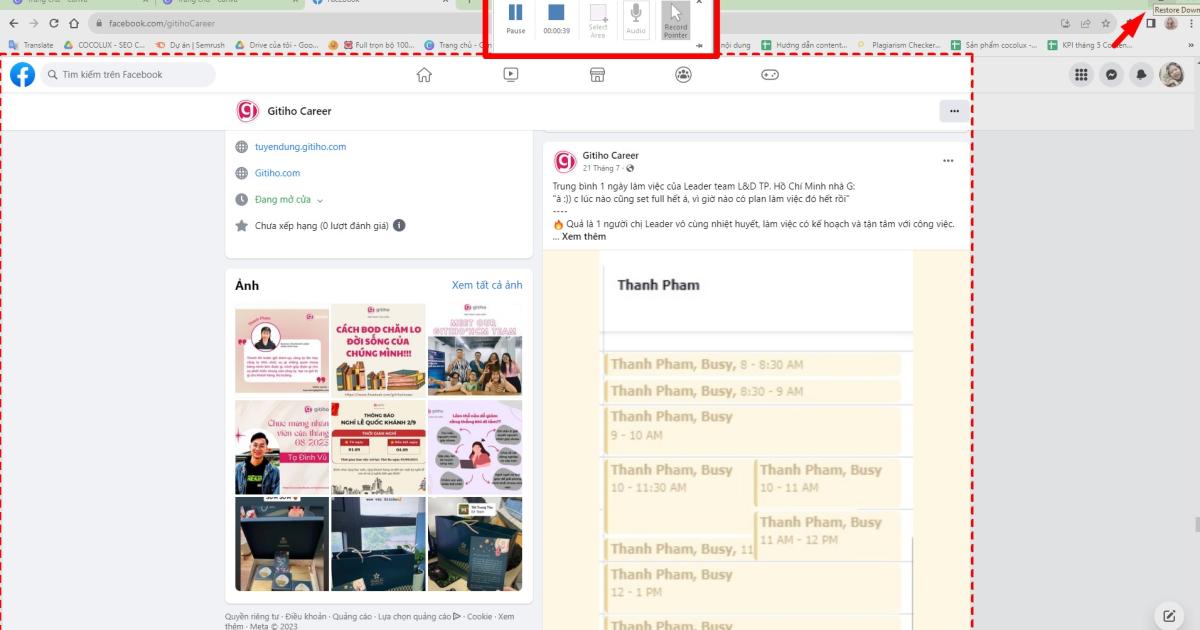Visit the Gitiho.com link
1200x630 pixels.
click(x=277, y=173)
